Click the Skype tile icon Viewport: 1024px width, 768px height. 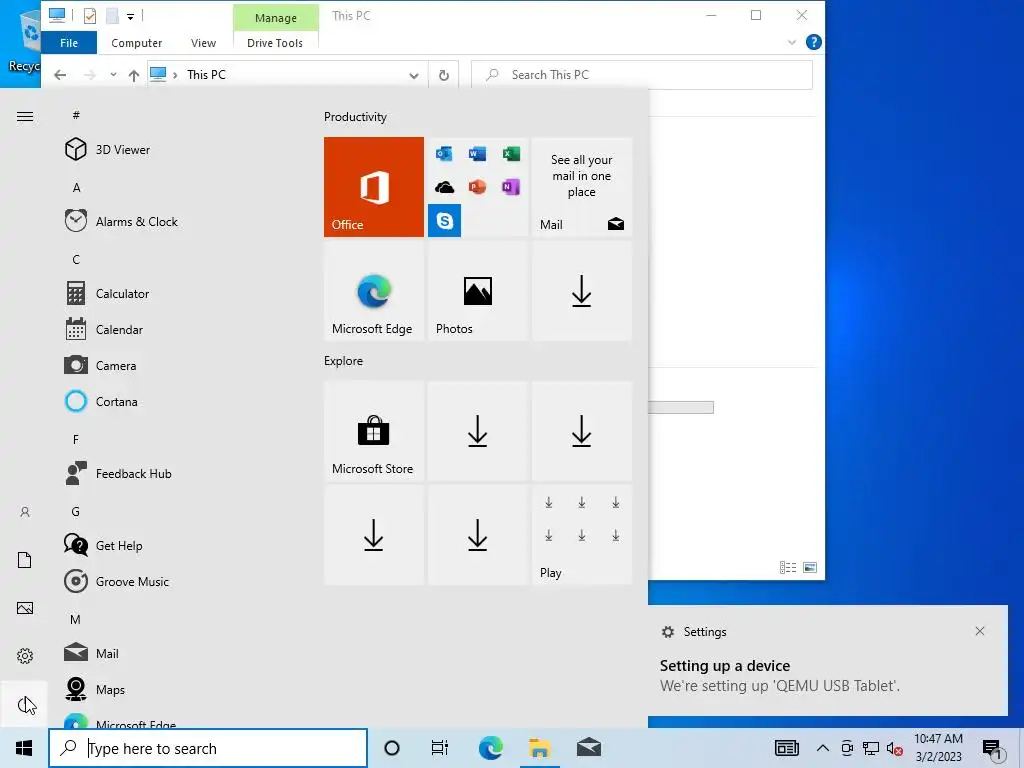coord(445,220)
